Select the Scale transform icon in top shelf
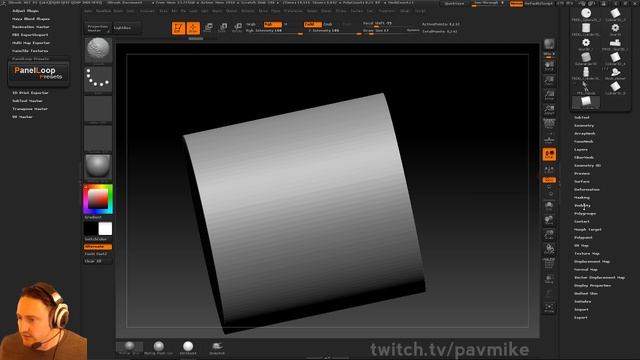Screen dimensions: 640x360 pyautogui.click(x=223, y=28)
